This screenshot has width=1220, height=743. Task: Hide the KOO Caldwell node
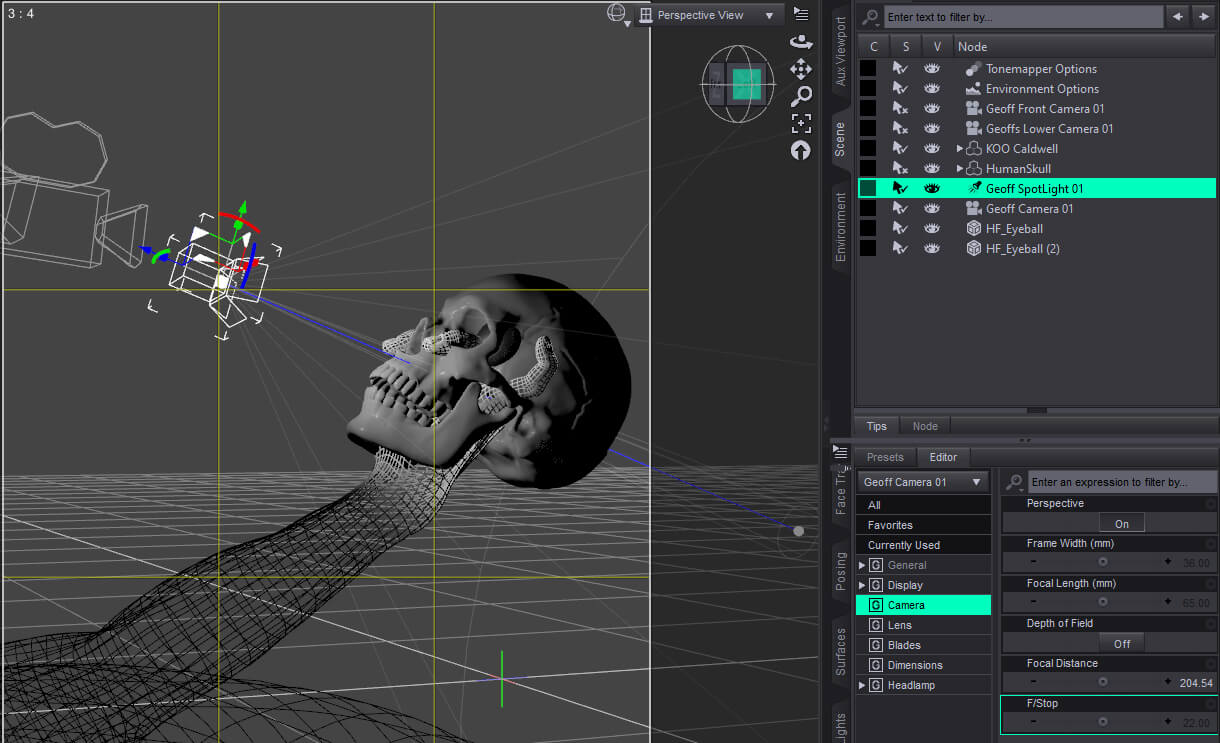(x=932, y=149)
